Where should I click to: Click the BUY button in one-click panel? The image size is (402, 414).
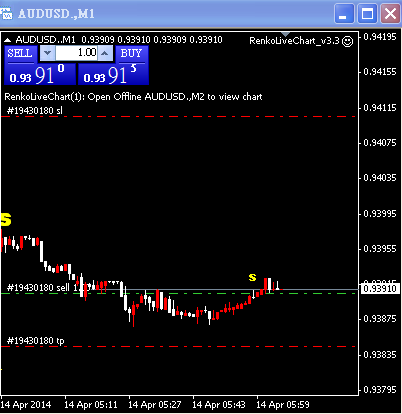(131, 54)
